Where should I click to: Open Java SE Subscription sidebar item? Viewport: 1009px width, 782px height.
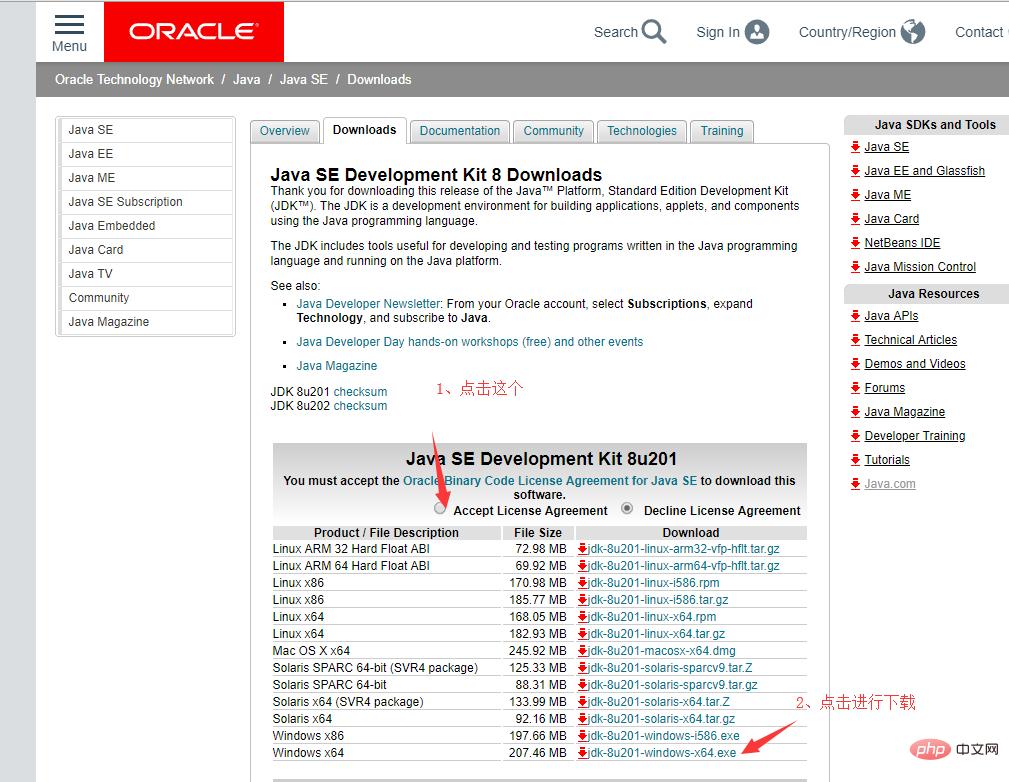pos(146,201)
